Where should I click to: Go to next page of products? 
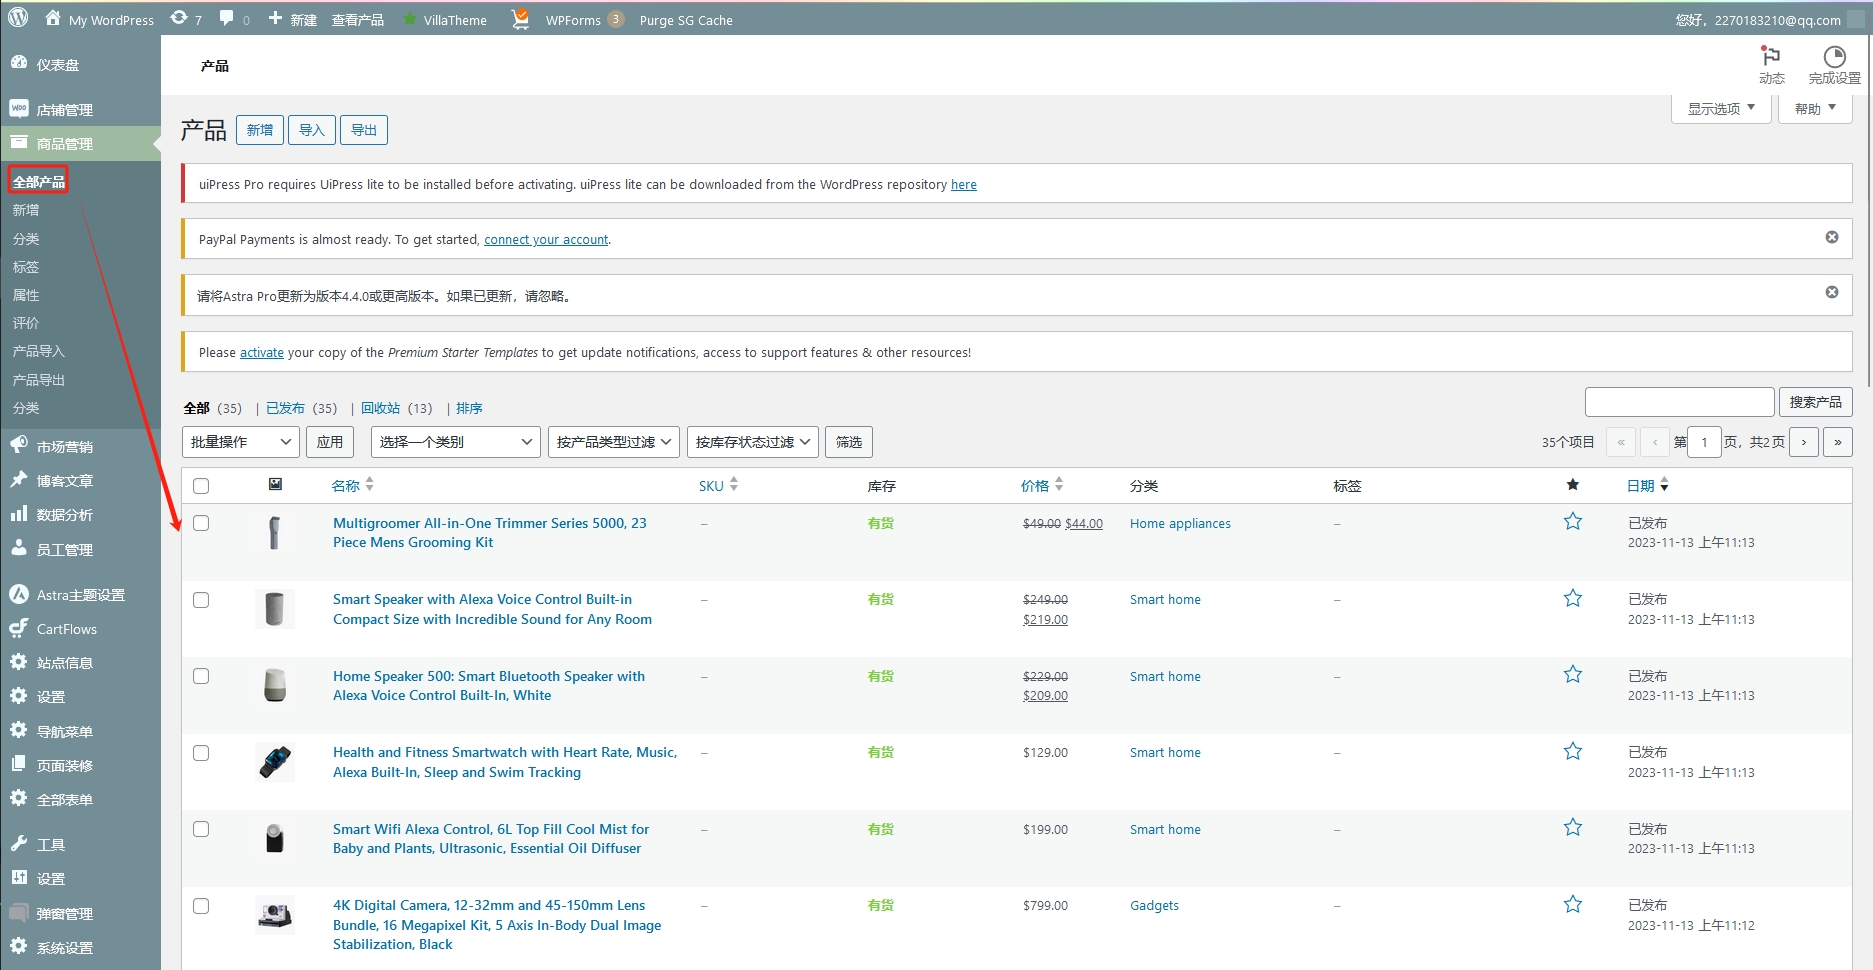(x=1804, y=442)
